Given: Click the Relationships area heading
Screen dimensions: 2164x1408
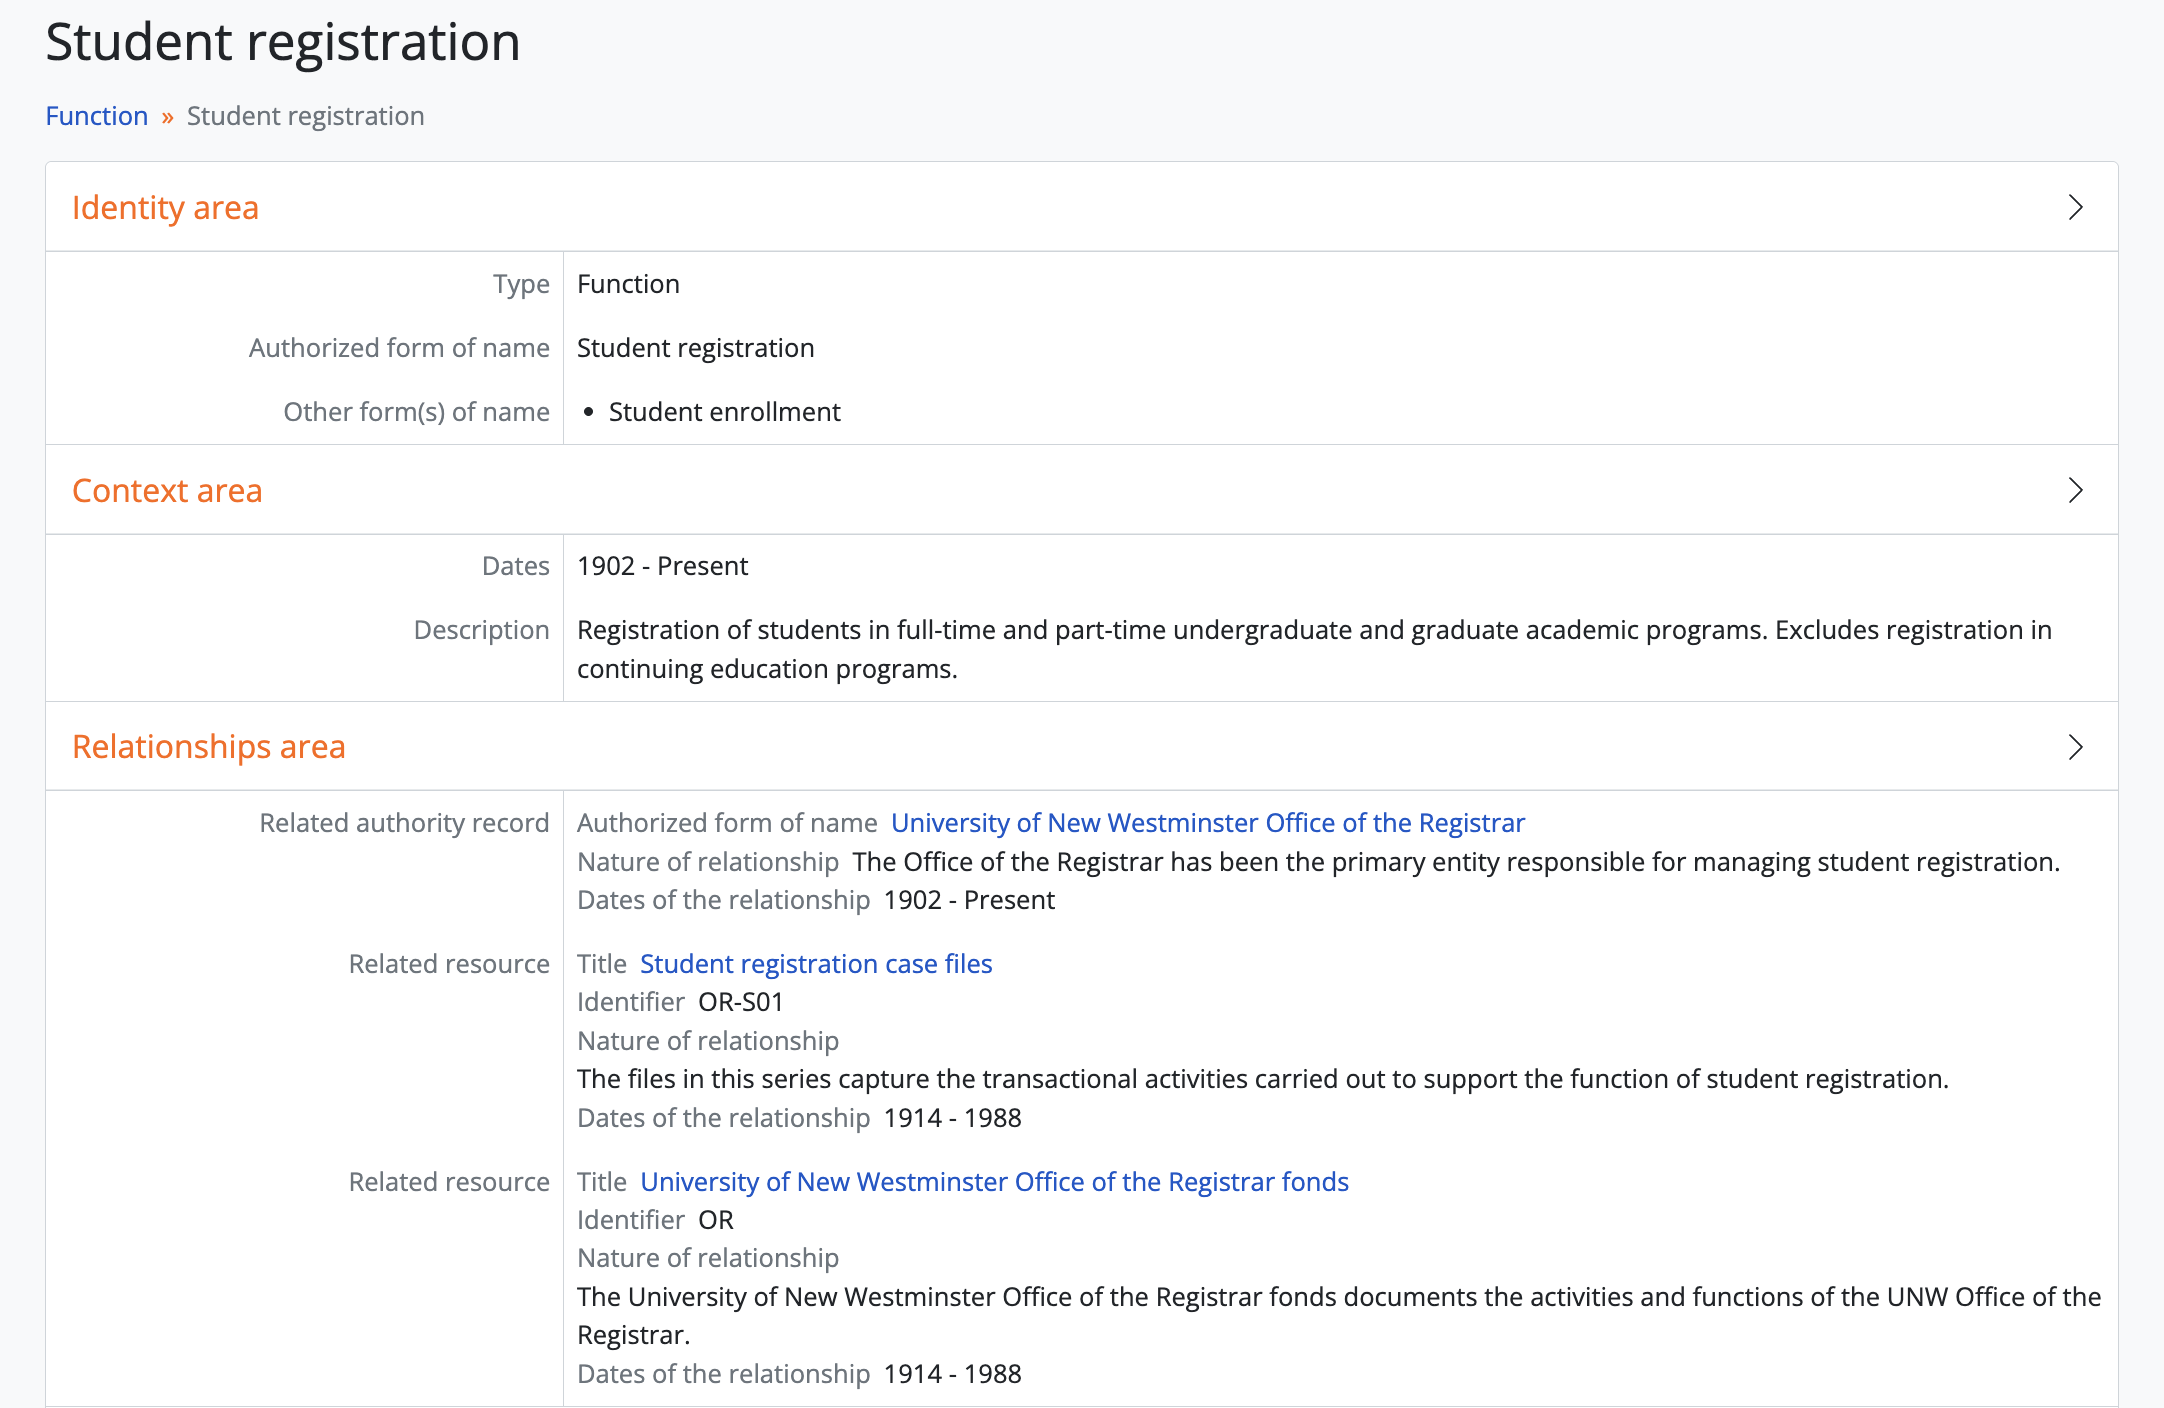Looking at the screenshot, I should click(x=208, y=747).
